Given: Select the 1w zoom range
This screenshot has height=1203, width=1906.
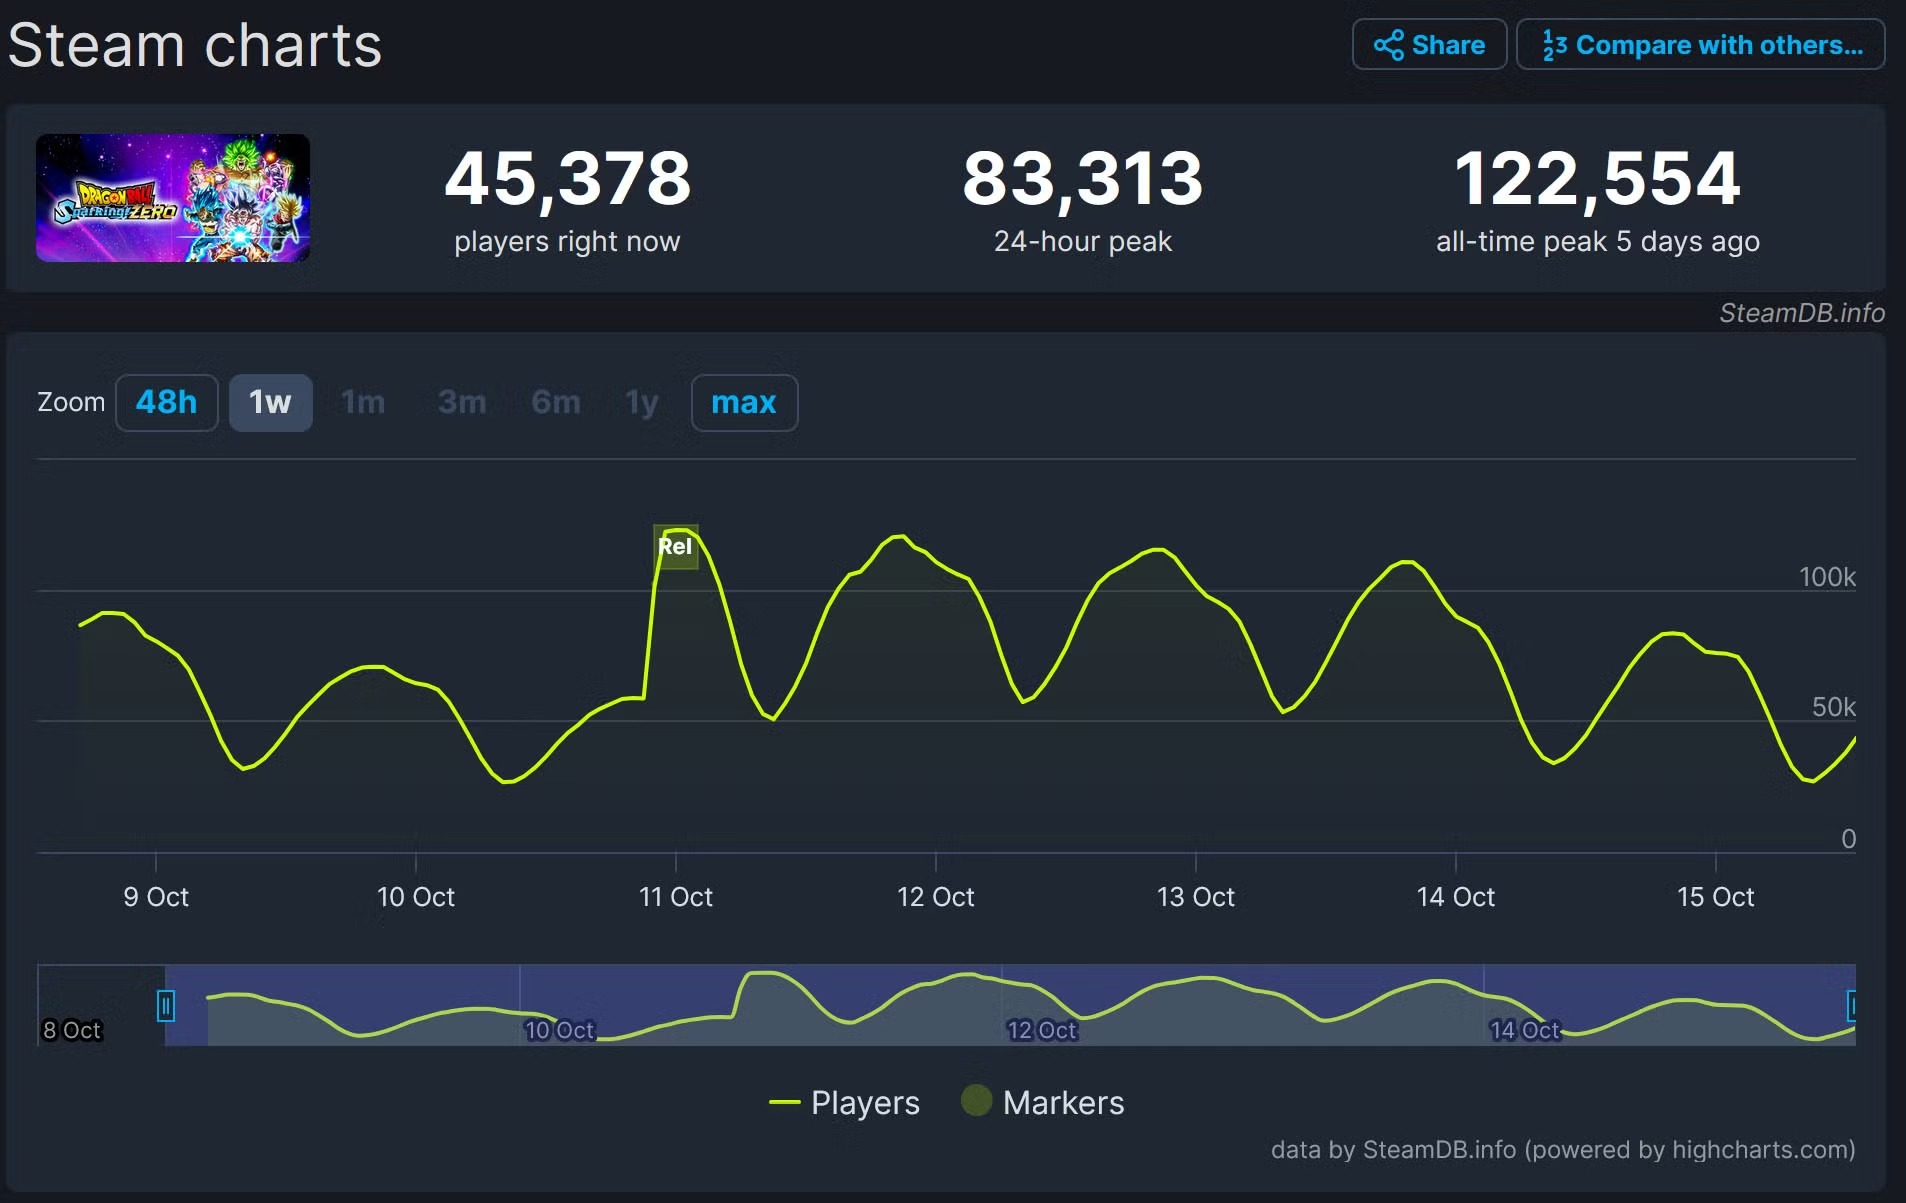Looking at the screenshot, I should [270, 402].
